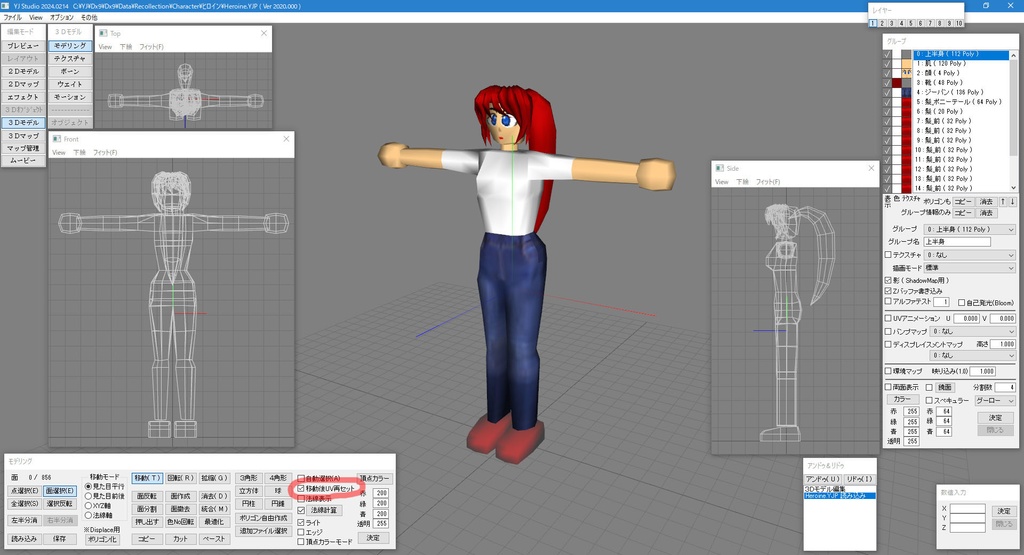
Task: Toggle the ライト checkbox
Action: (x=301, y=522)
